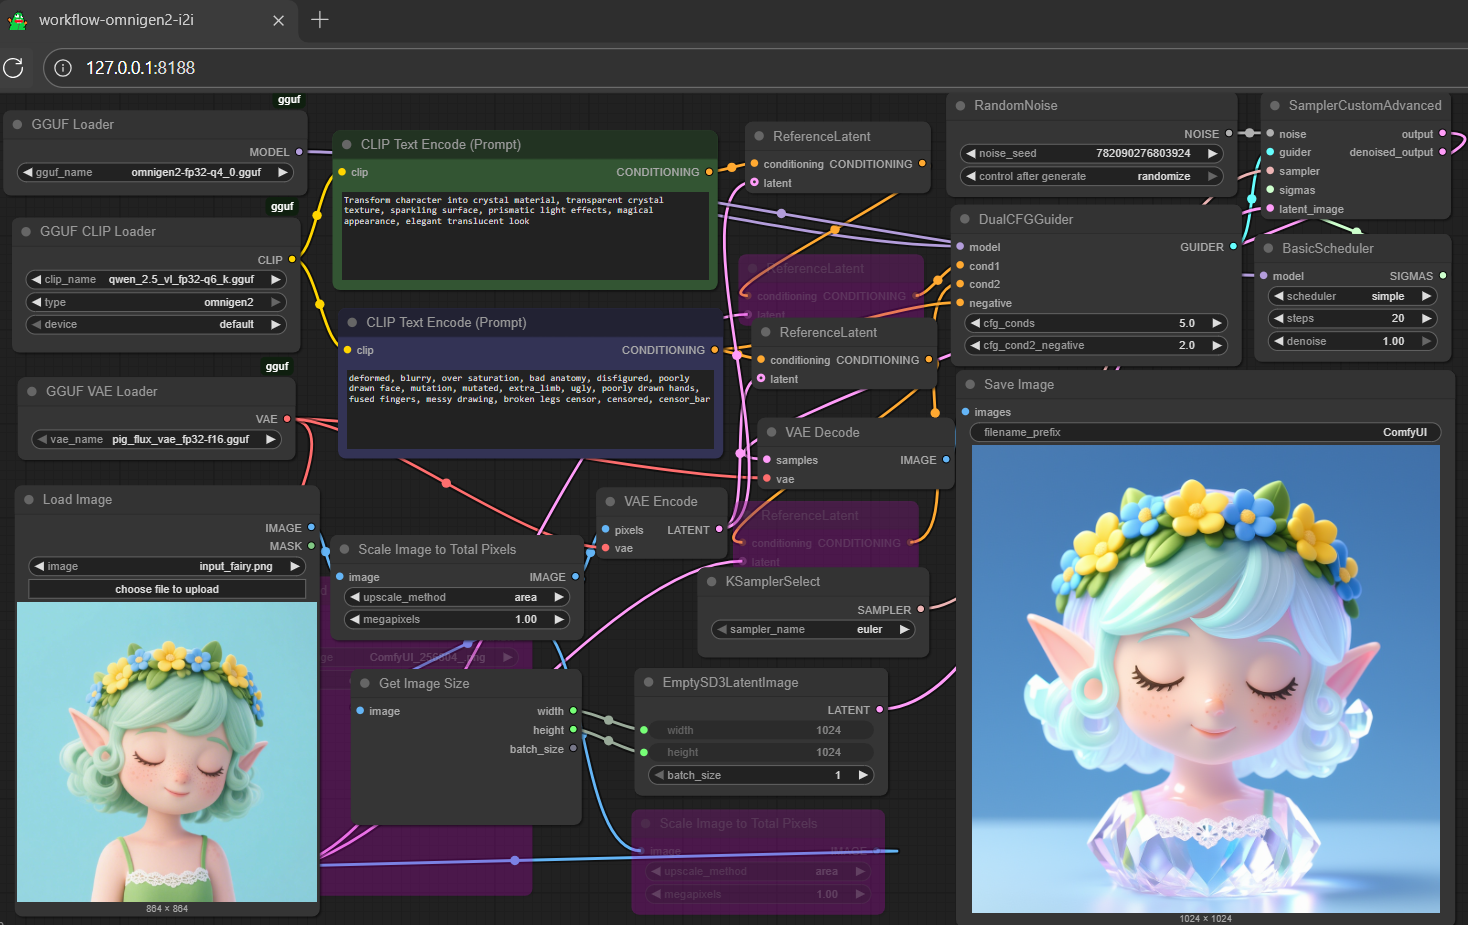Screen dimensions: 1468x925
Task: Click the MODEL output socket on GGUF Loader
Action: (x=299, y=152)
